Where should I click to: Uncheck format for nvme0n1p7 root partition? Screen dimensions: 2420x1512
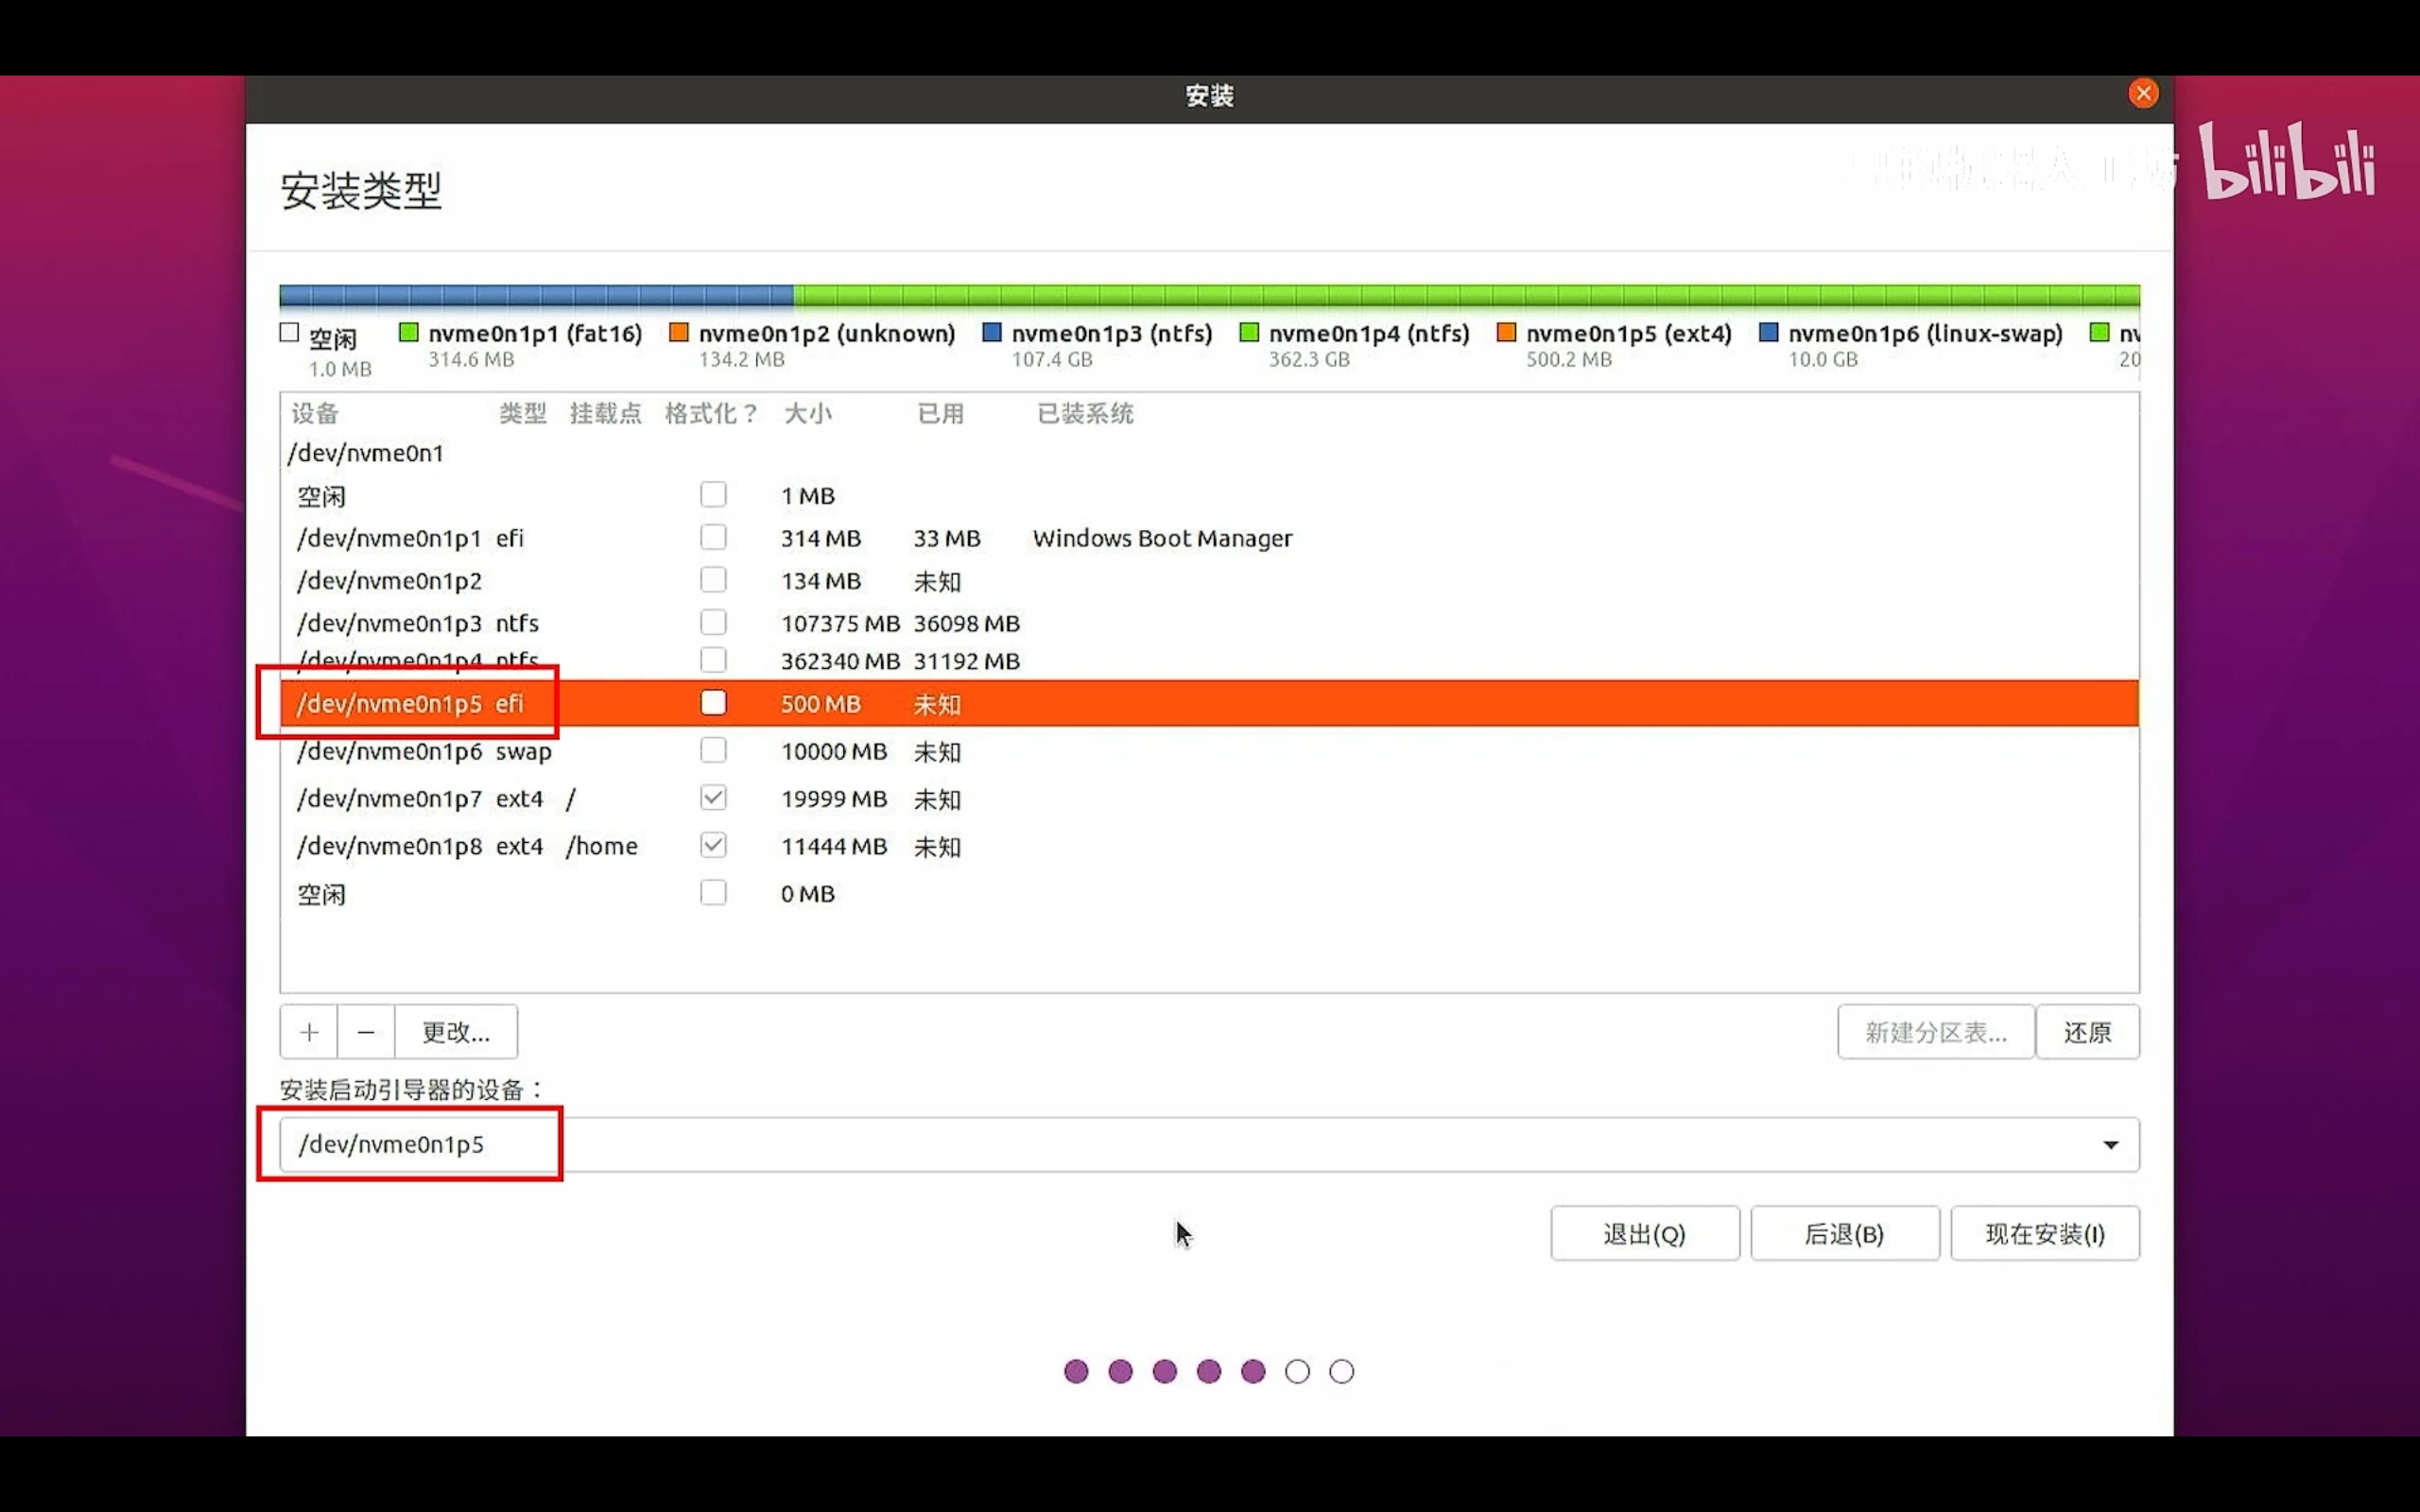713,798
